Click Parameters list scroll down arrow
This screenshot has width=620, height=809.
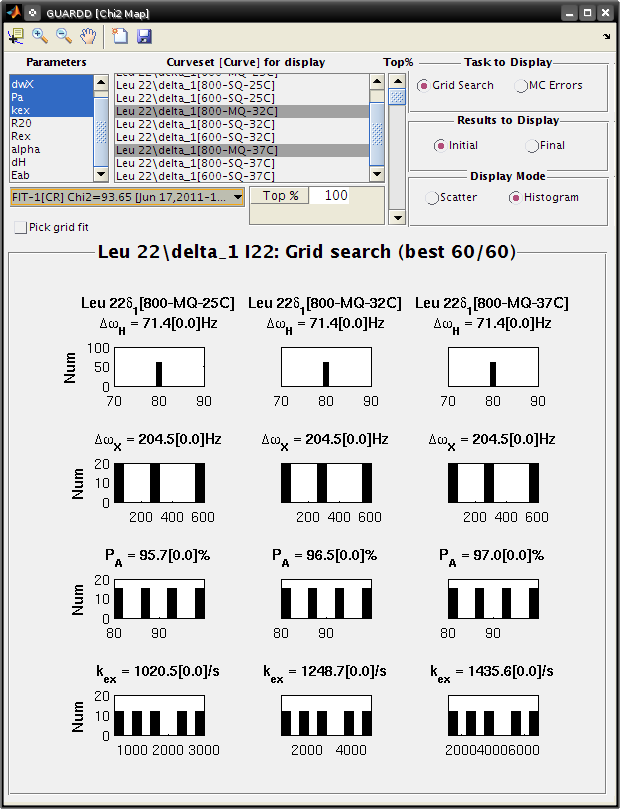[x=101, y=174]
